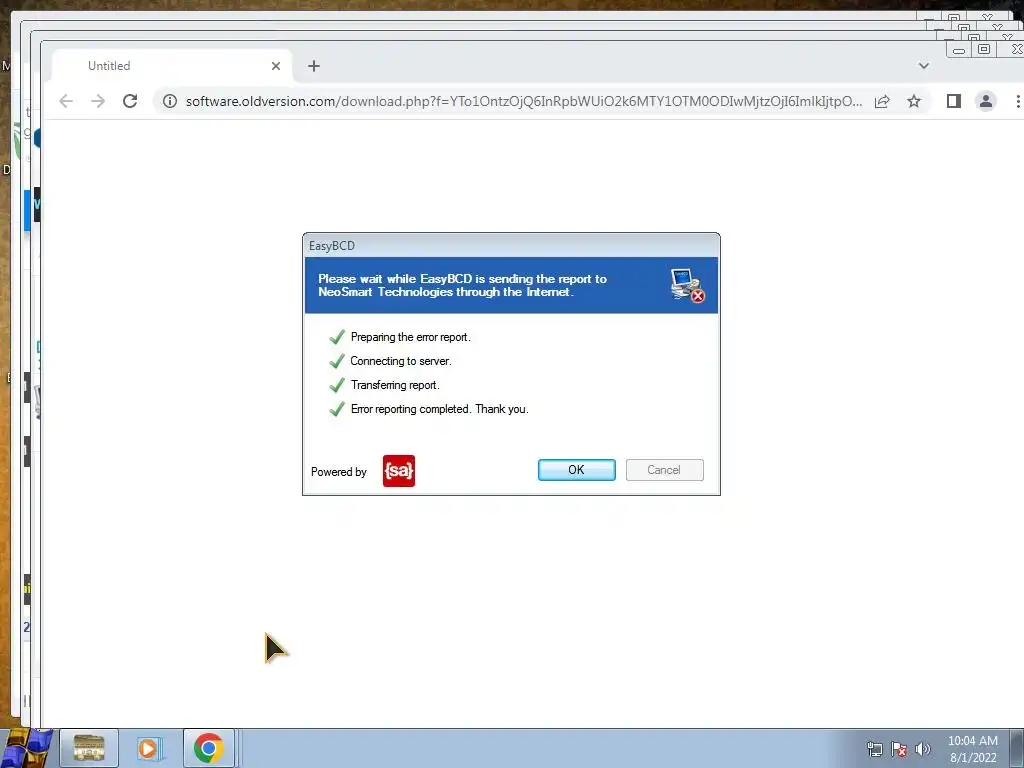Viewport: 1024px width, 768px height.
Task: Go forward in browser history
Action: click(98, 101)
